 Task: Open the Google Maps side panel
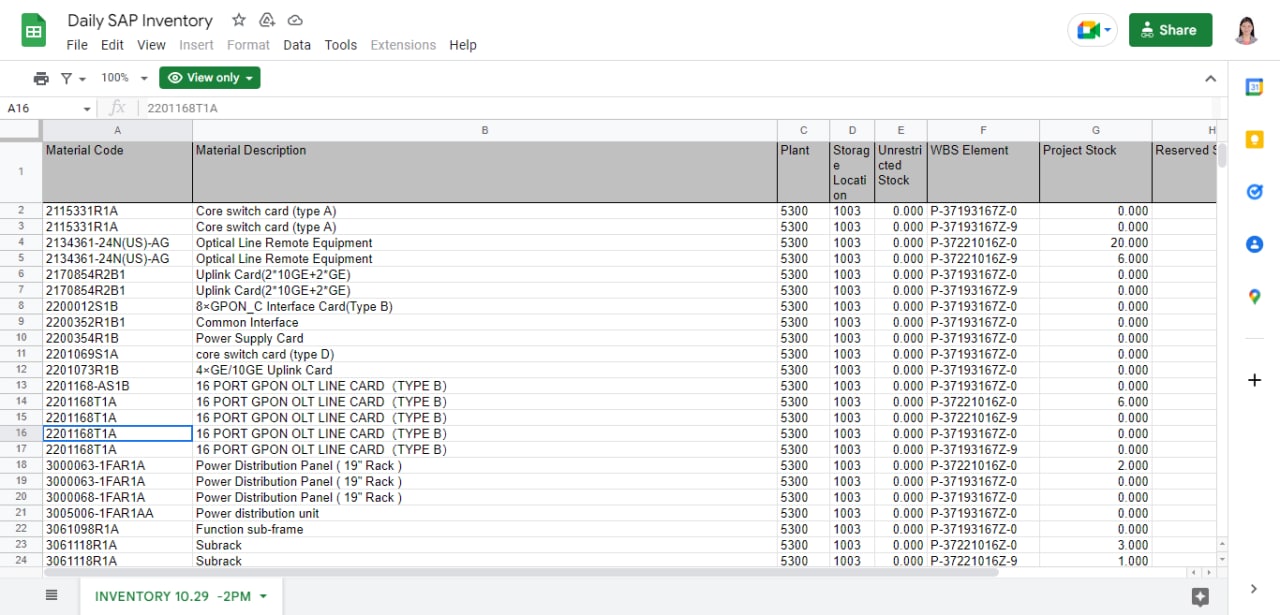coord(1254,296)
